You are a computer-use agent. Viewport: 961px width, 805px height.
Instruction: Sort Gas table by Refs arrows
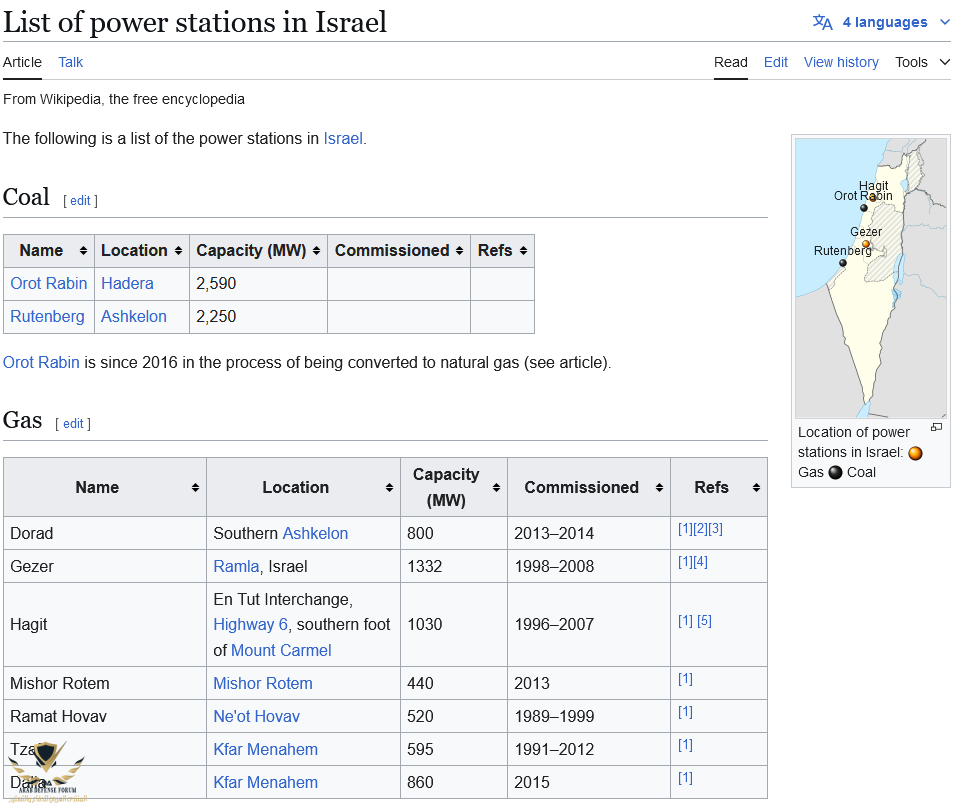pyautogui.click(x=756, y=488)
